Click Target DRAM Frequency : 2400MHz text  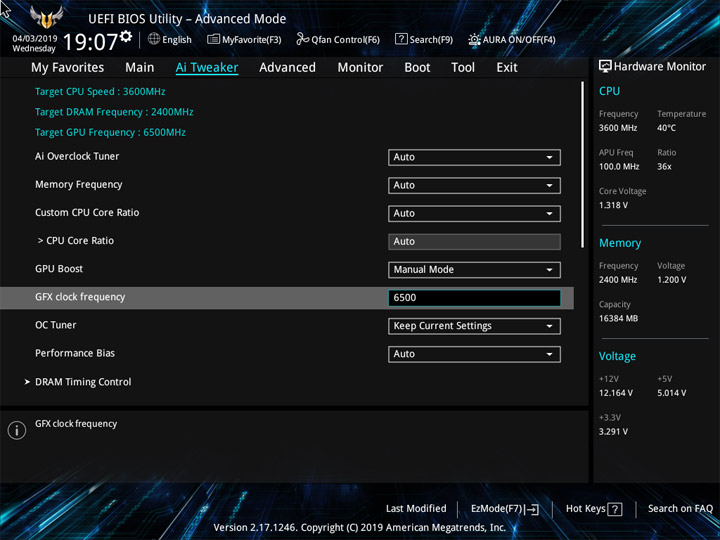[x=114, y=112]
